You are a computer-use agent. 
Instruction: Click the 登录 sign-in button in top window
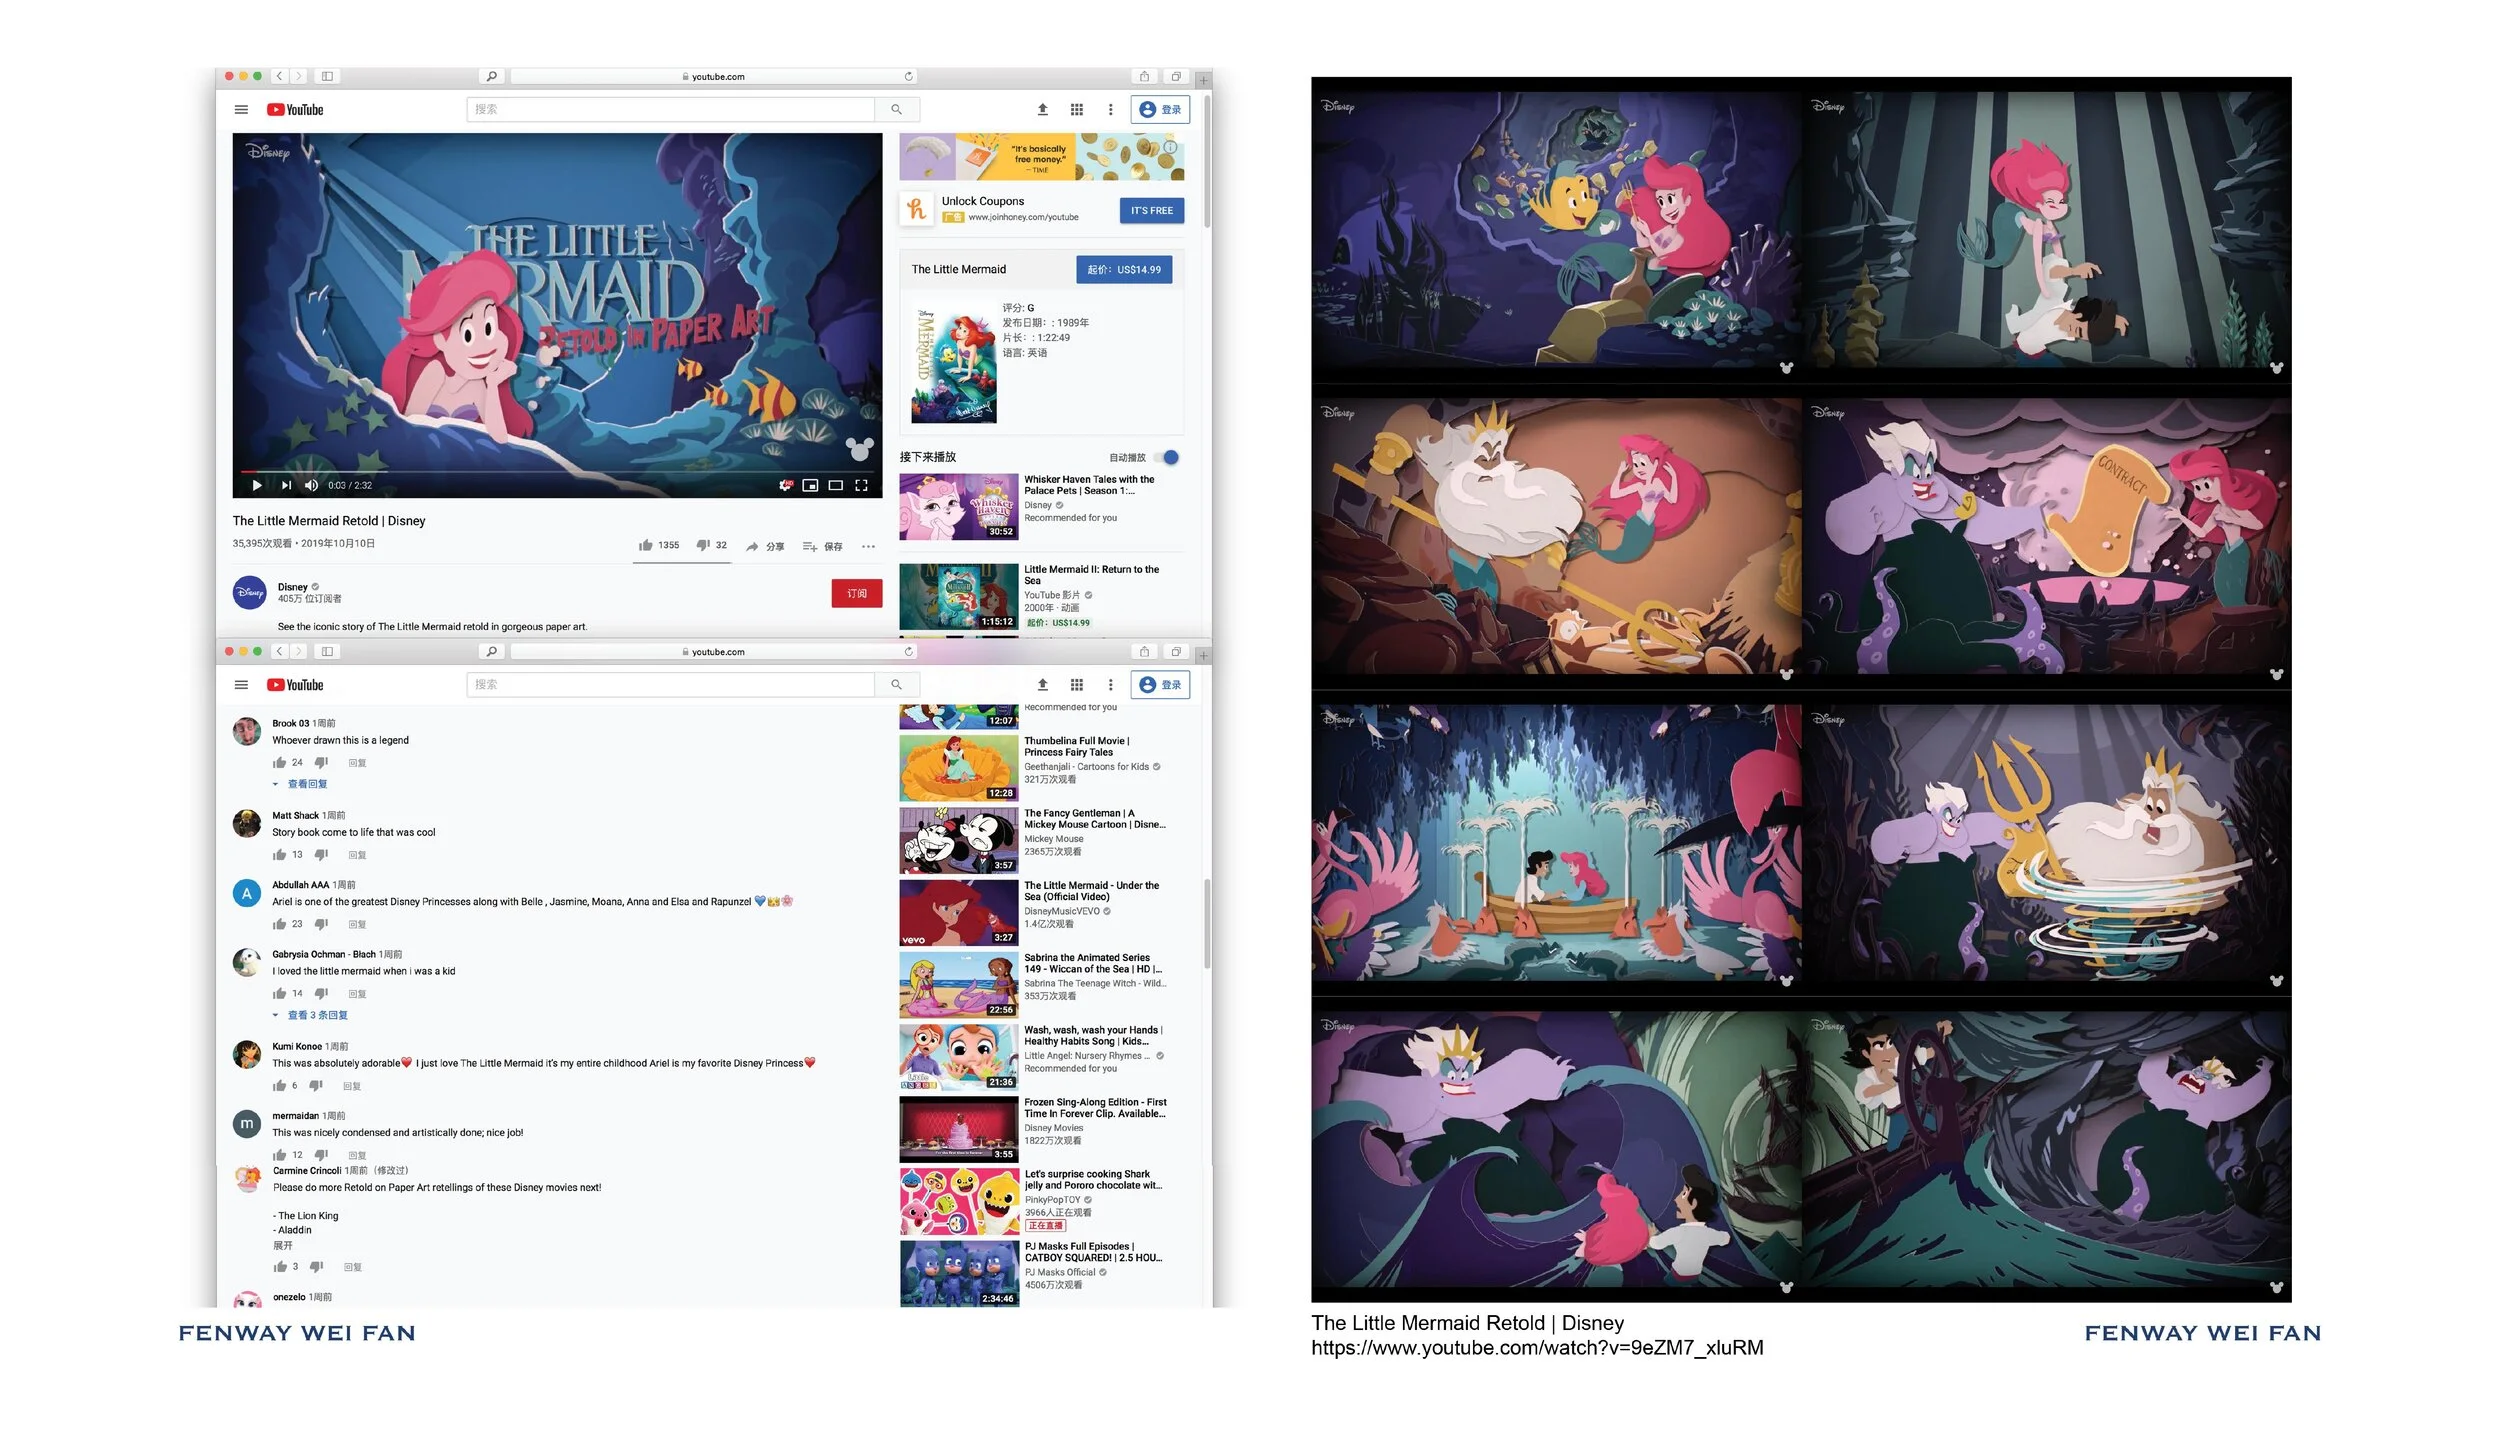click(1160, 110)
